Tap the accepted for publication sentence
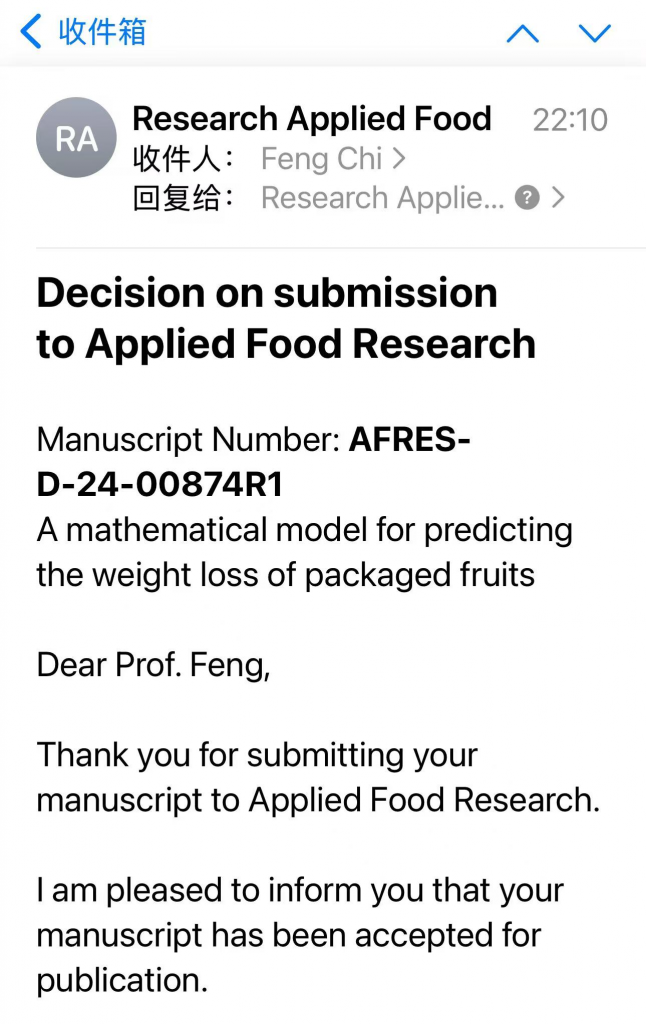646x1024 pixels. point(300,935)
